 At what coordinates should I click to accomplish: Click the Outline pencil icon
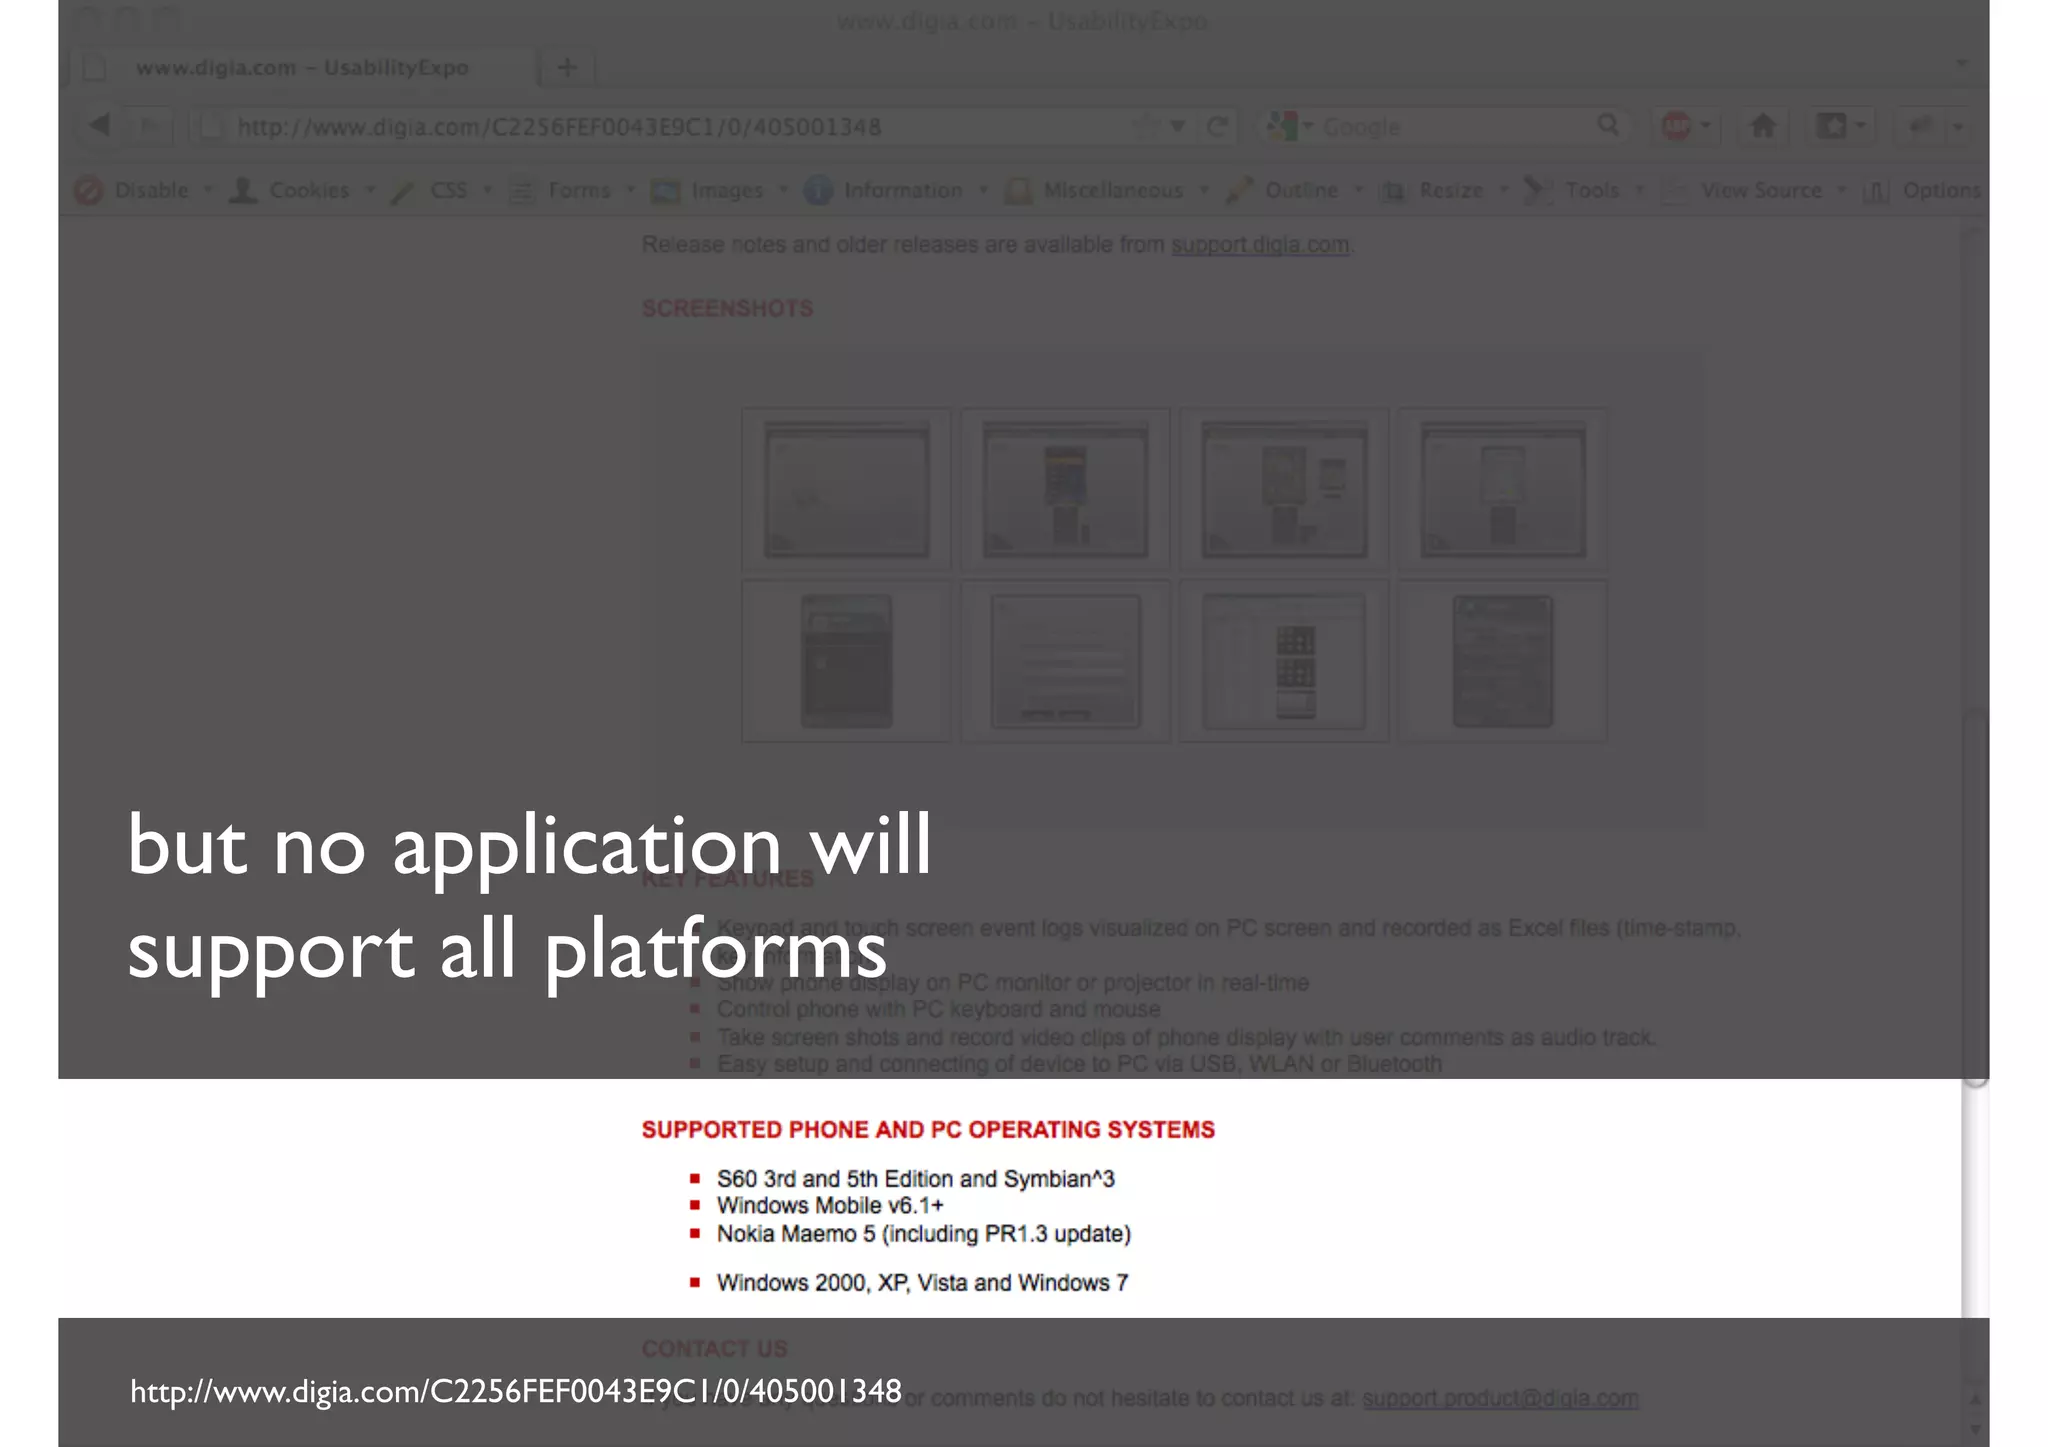1239,190
